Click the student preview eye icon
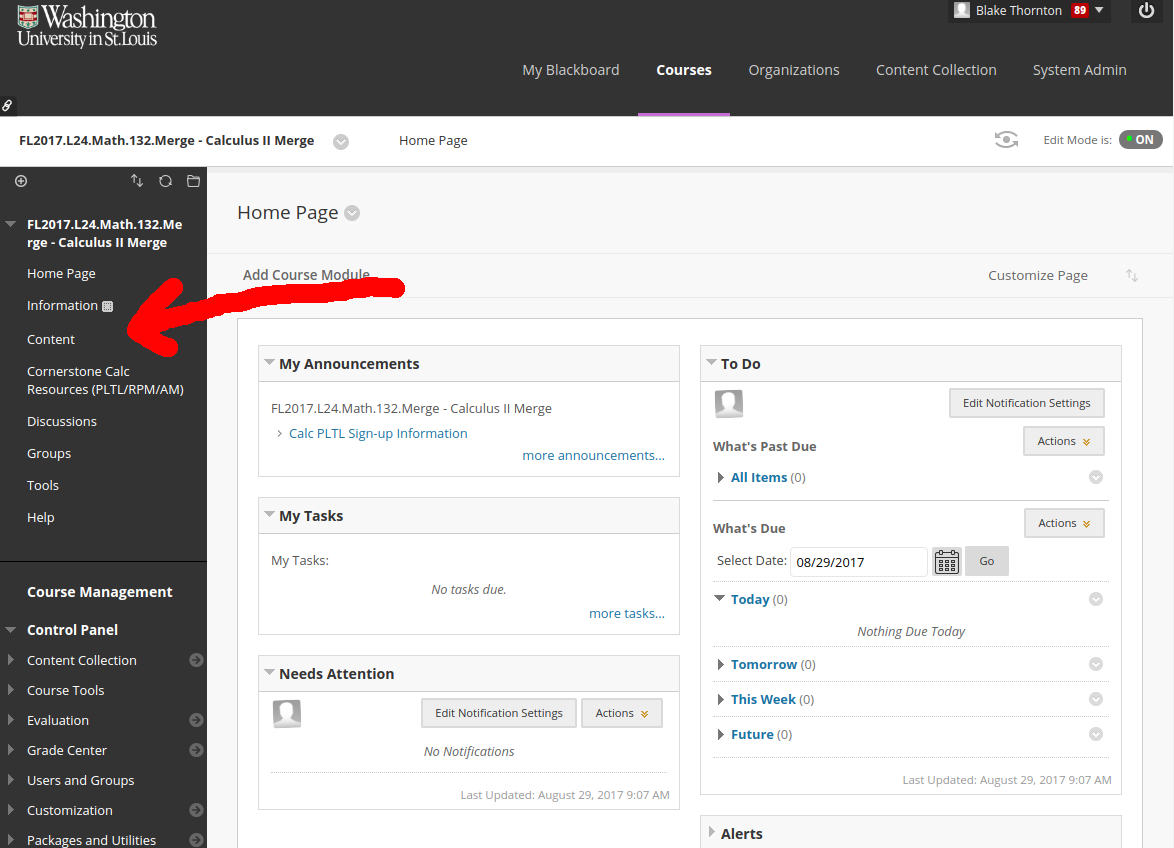The width and height of the screenshot is (1174, 848). [1006, 140]
